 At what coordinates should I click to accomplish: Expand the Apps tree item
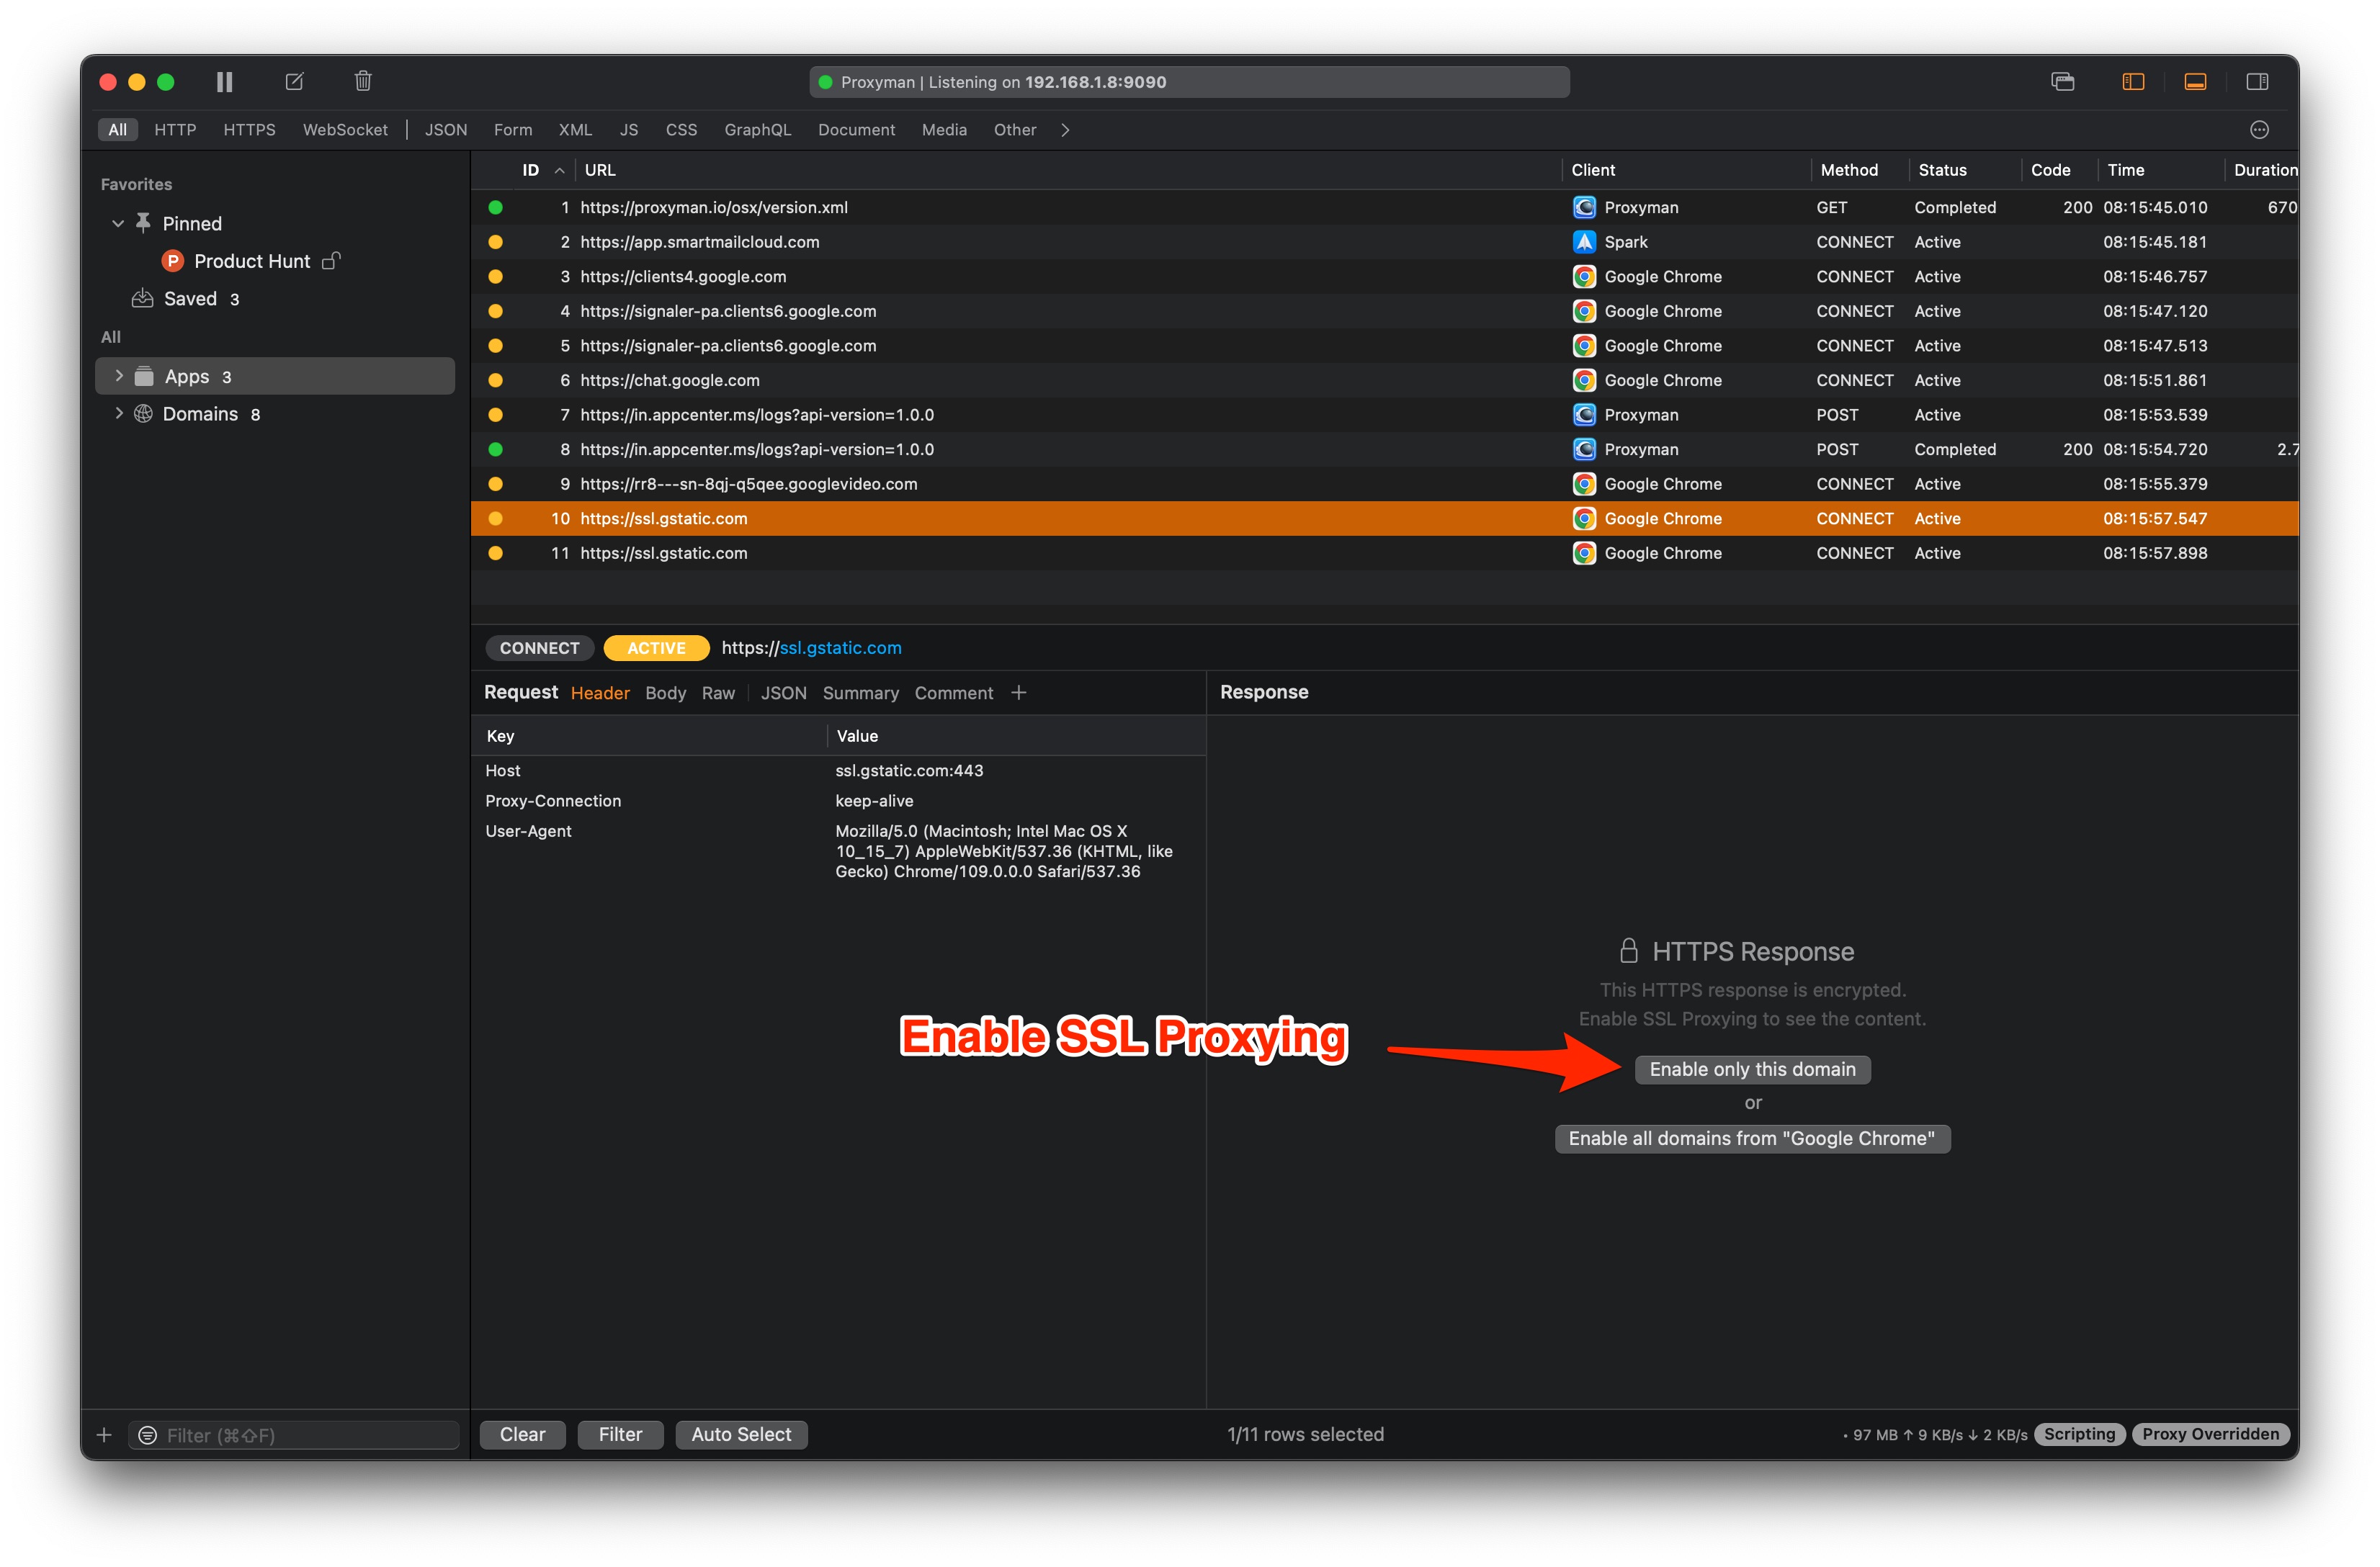pos(119,376)
